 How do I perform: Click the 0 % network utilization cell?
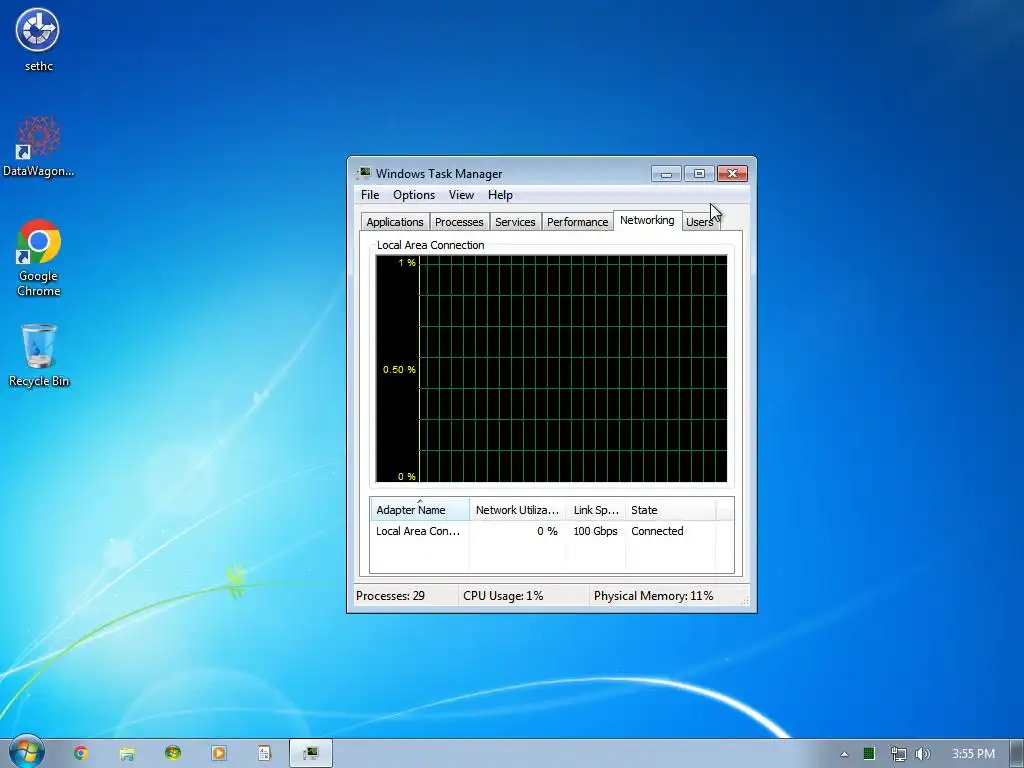click(547, 531)
